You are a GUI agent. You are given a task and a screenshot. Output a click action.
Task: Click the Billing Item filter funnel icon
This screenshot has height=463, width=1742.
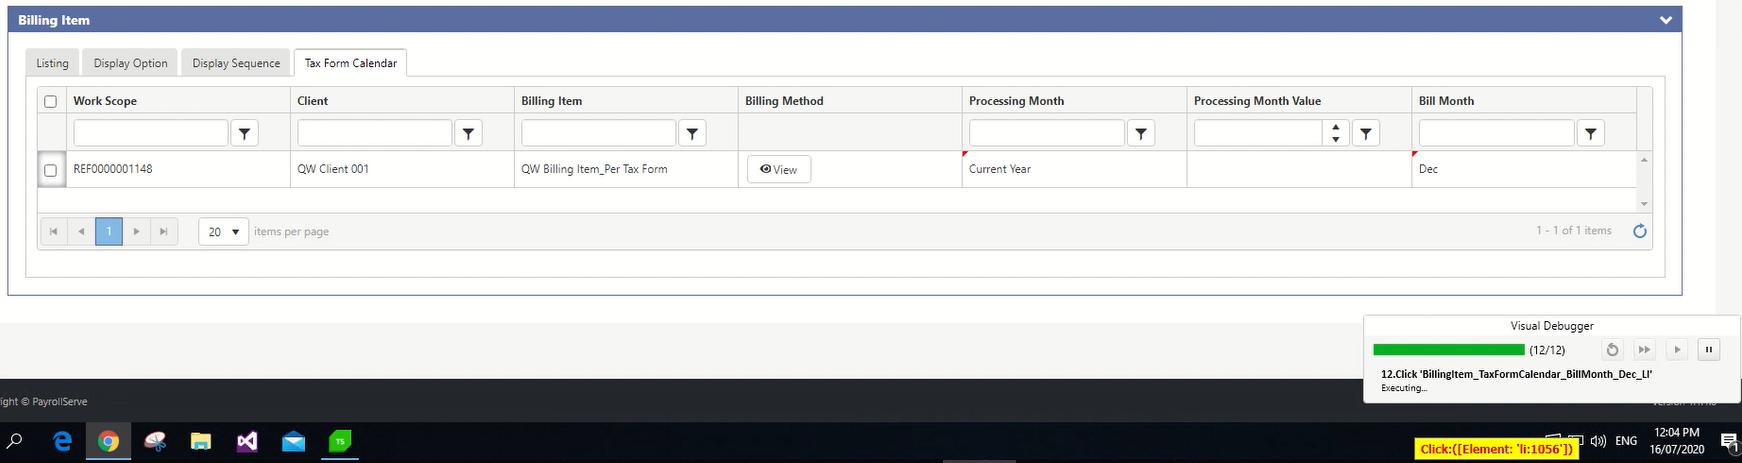click(x=692, y=133)
